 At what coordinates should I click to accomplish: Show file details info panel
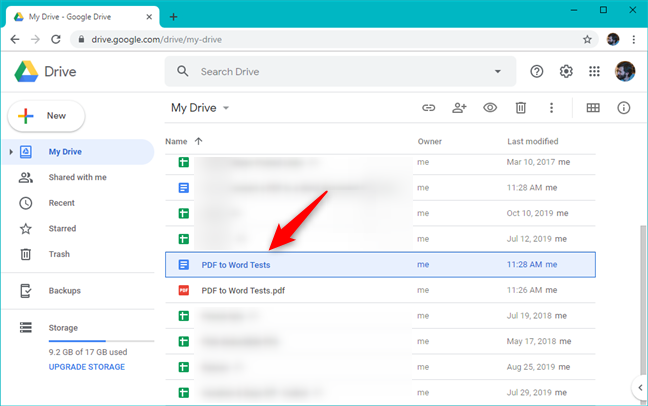(x=624, y=108)
